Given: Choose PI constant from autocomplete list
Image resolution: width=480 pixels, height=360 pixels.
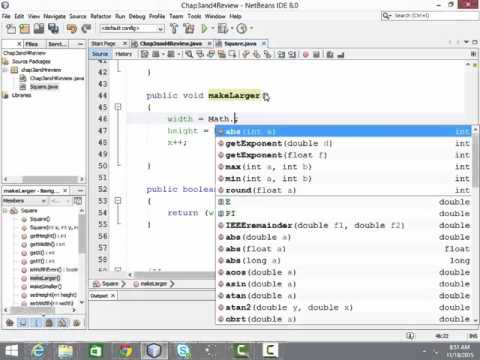Looking at the screenshot, I should (x=344, y=213).
